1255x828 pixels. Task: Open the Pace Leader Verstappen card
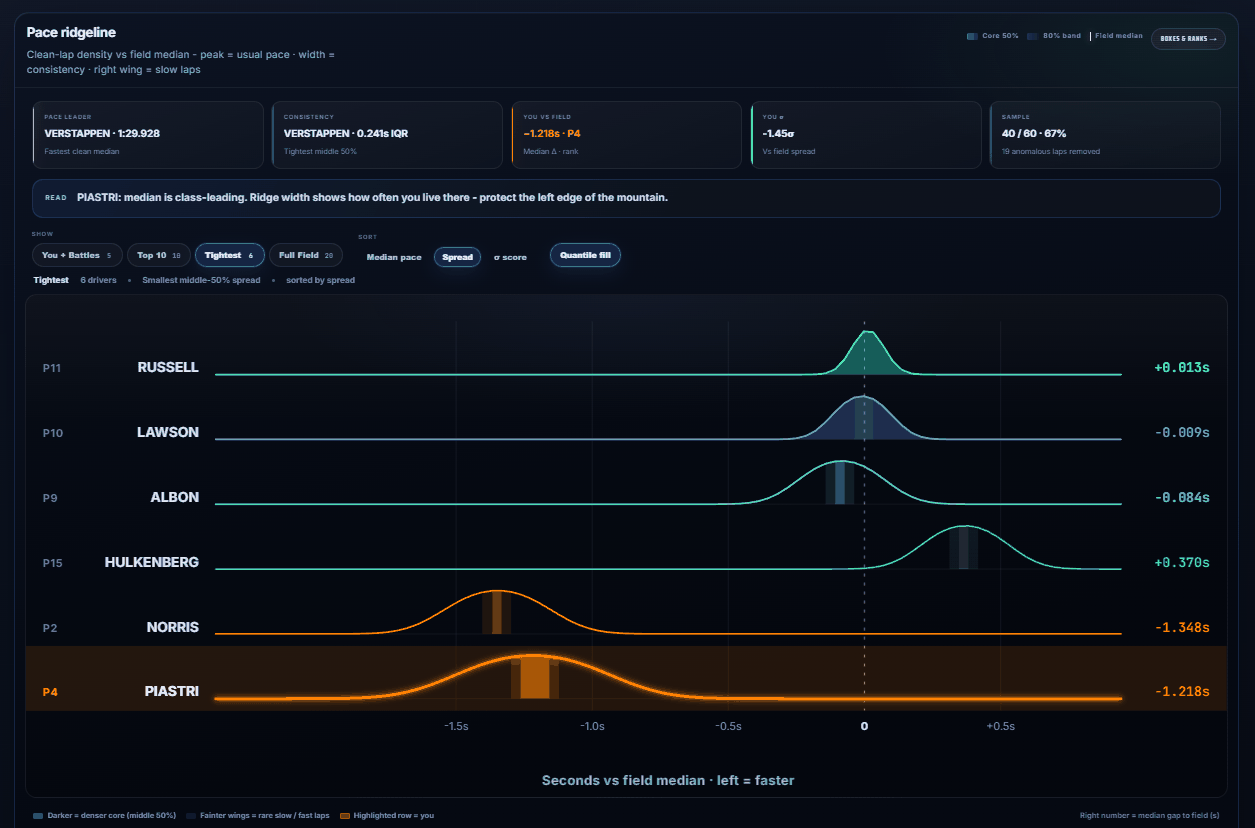tap(148, 134)
